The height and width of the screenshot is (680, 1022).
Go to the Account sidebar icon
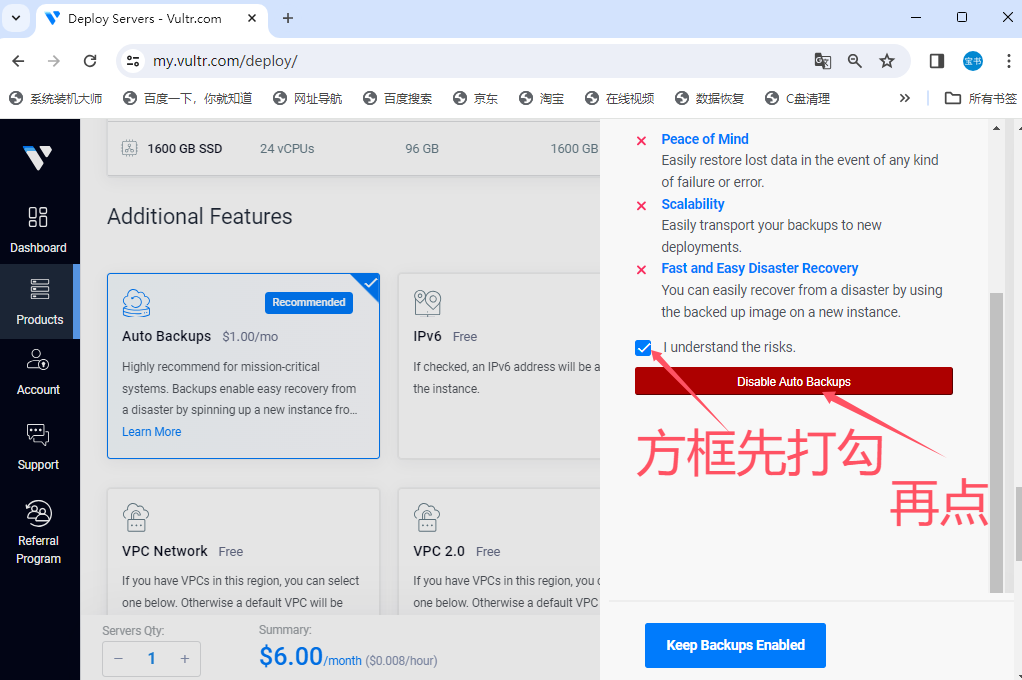click(38, 371)
